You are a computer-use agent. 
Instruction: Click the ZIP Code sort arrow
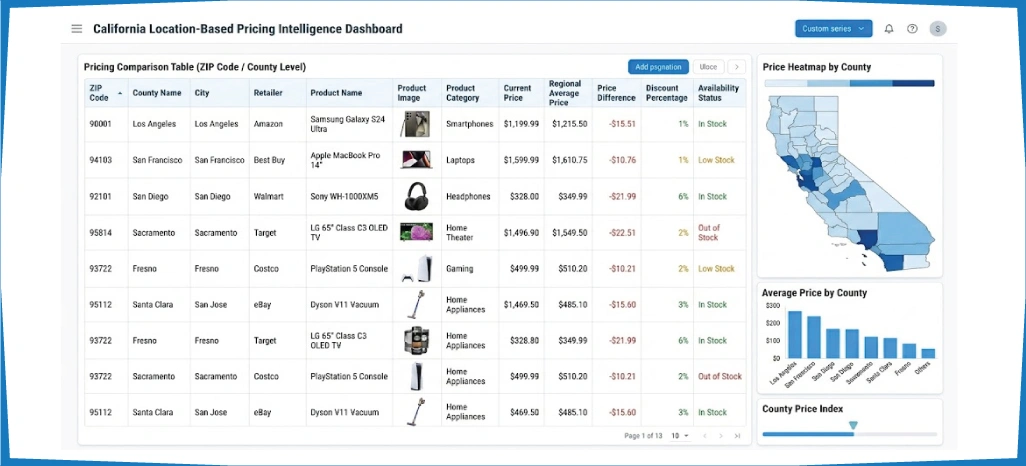(120, 94)
